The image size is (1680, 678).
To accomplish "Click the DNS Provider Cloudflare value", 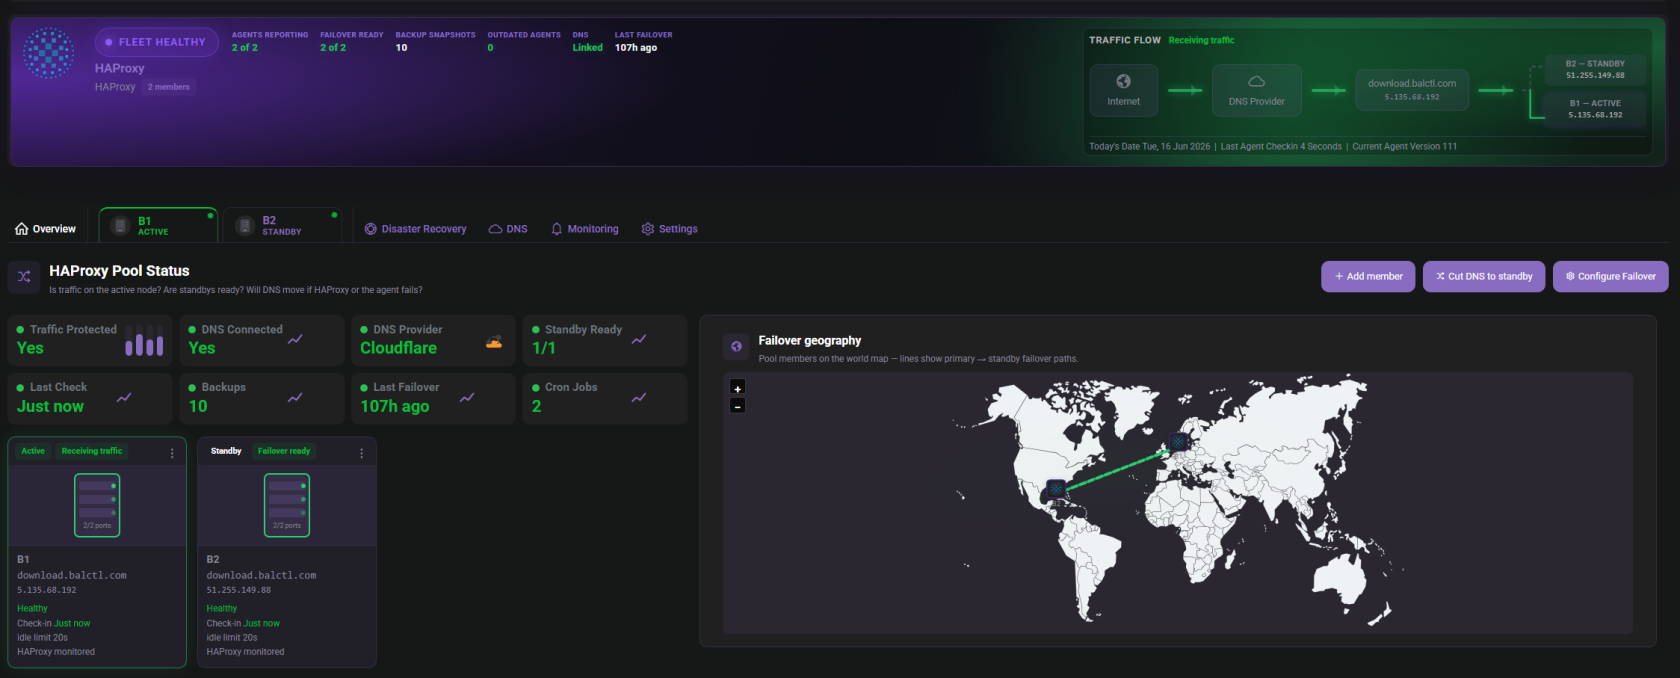I will coord(398,348).
